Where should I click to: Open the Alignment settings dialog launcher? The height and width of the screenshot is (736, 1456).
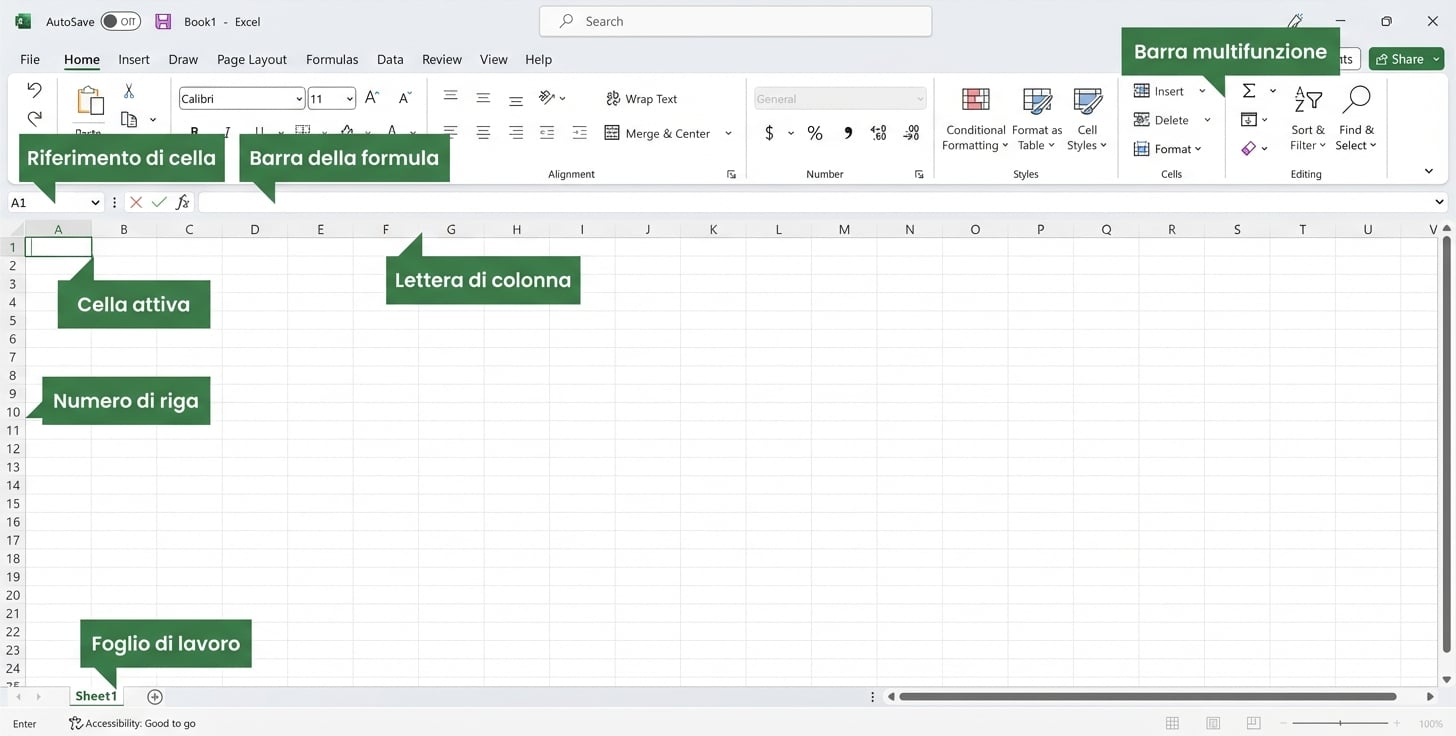tap(731, 174)
